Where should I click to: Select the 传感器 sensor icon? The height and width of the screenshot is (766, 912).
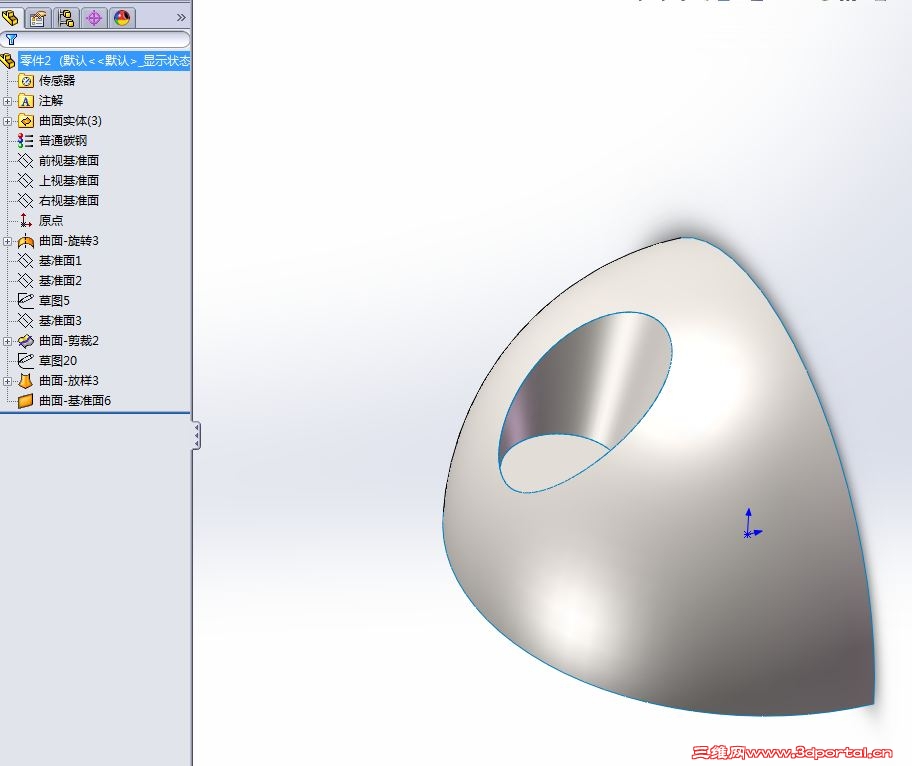26,81
